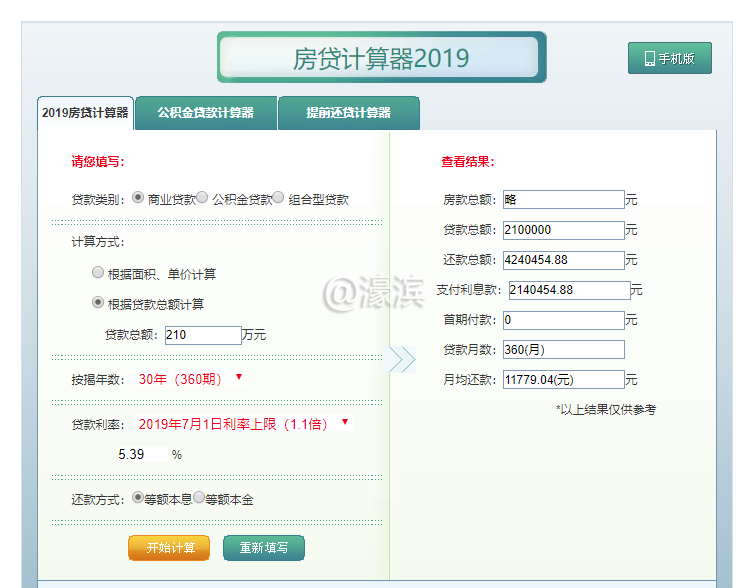Screen dimensions: 749x588
Task: Click the 房贷计算器2019 title banner
Action: [x=381, y=57]
